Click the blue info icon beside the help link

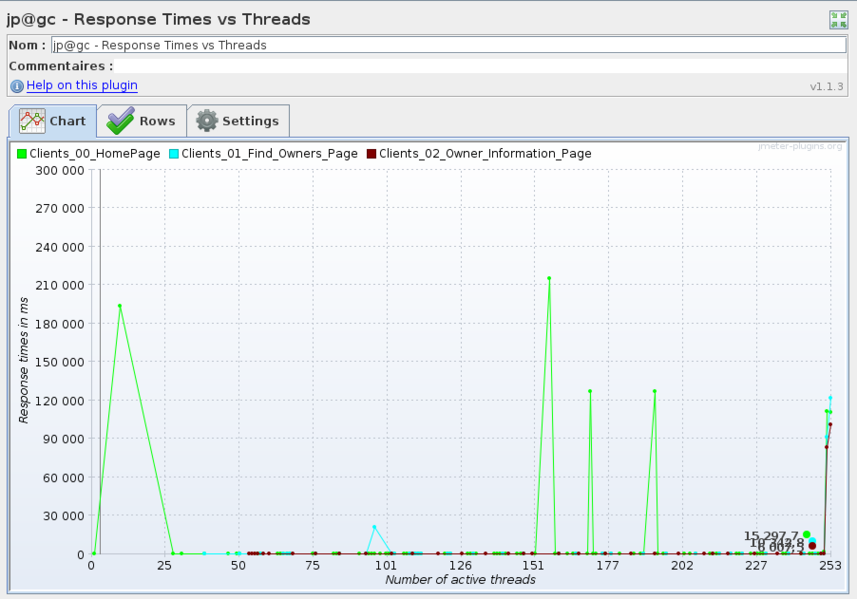[17, 86]
